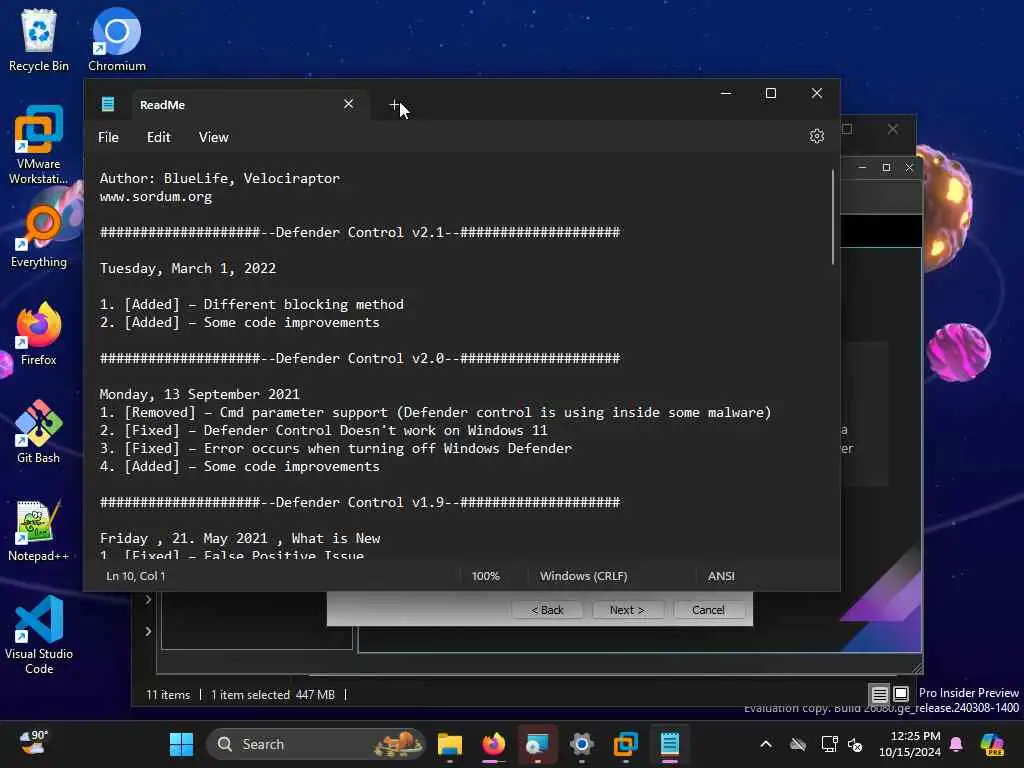Launch Firefox from the desktop shortcut
The height and width of the screenshot is (768, 1024).
tap(39, 334)
